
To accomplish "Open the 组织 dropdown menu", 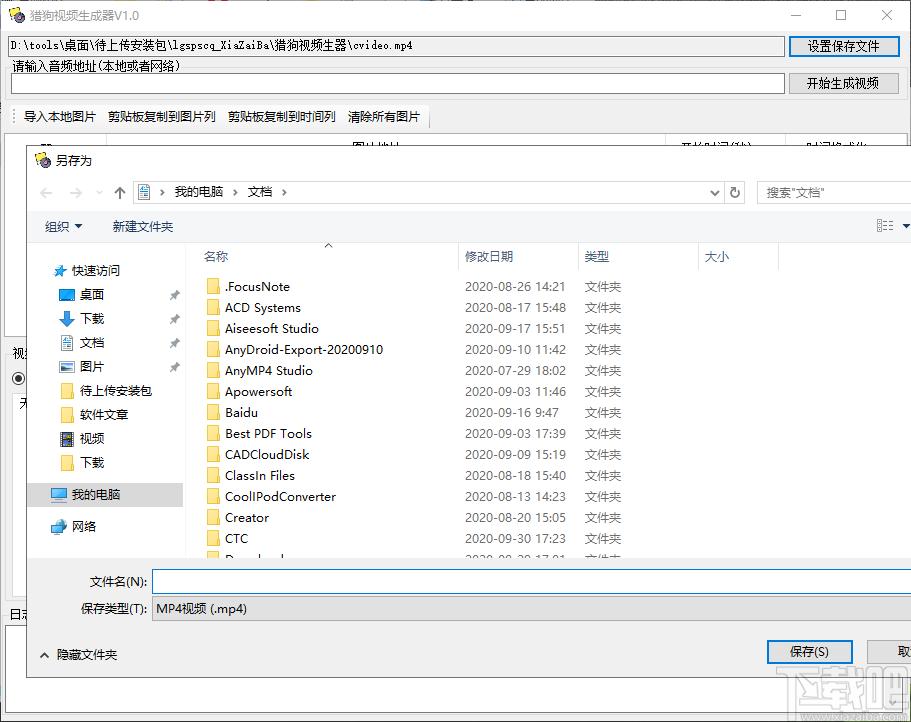I will click(x=63, y=227).
